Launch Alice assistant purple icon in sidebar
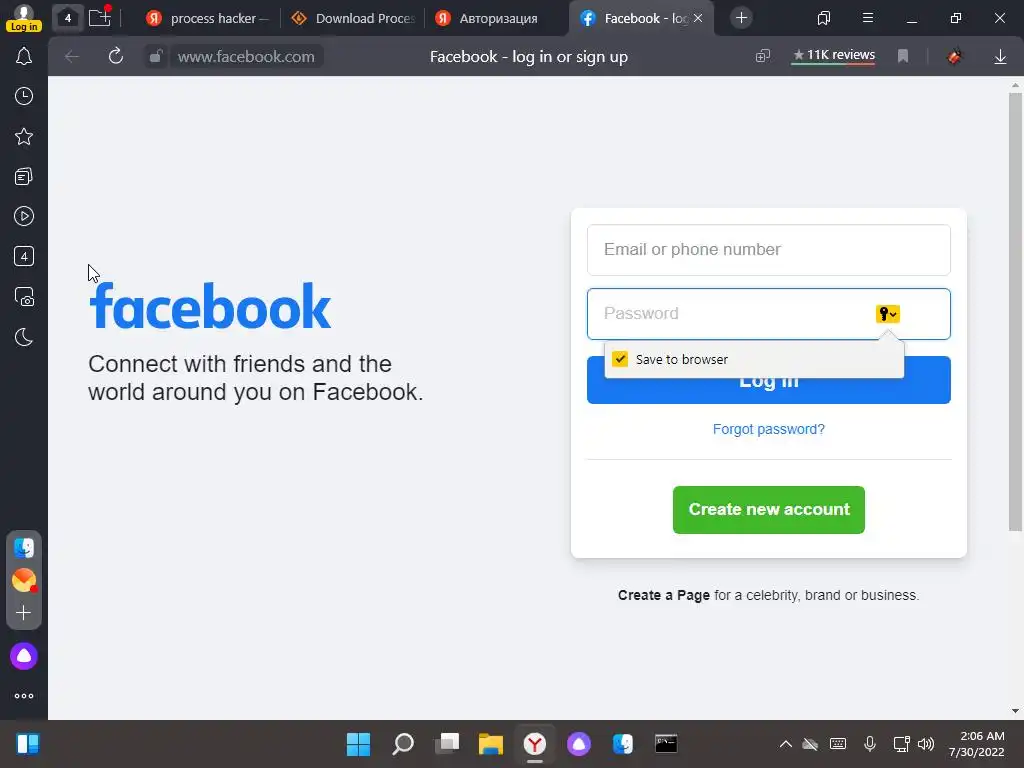1024x768 pixels. click(x=24, y=656)
